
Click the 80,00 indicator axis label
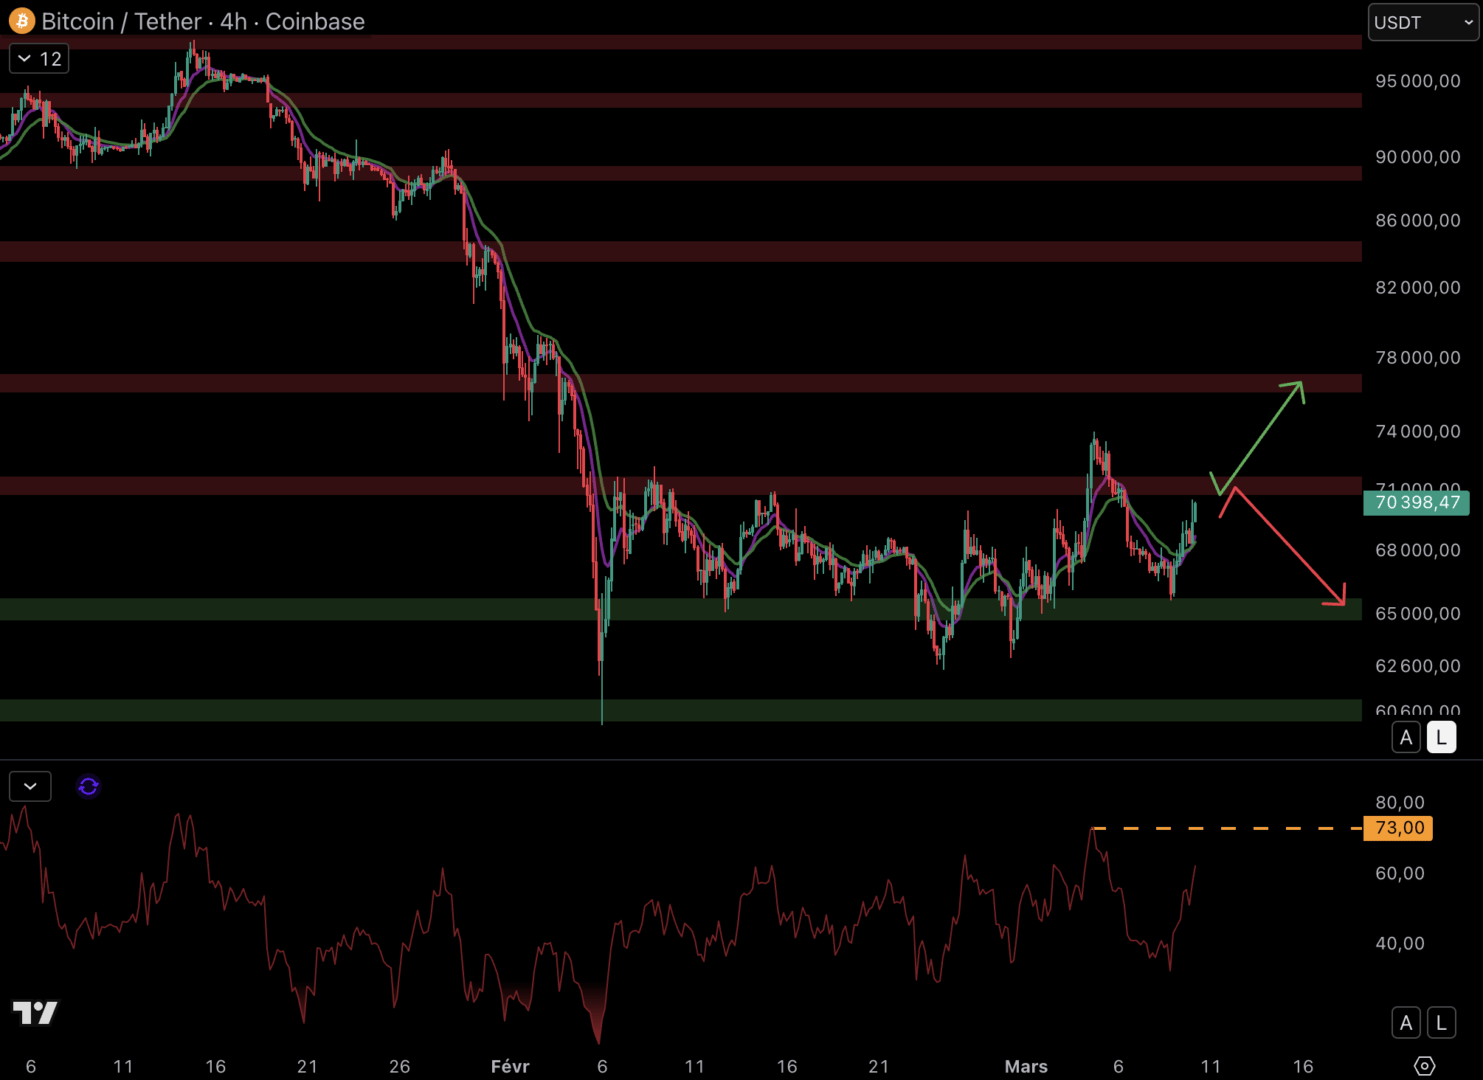[x=1400, y=803]
